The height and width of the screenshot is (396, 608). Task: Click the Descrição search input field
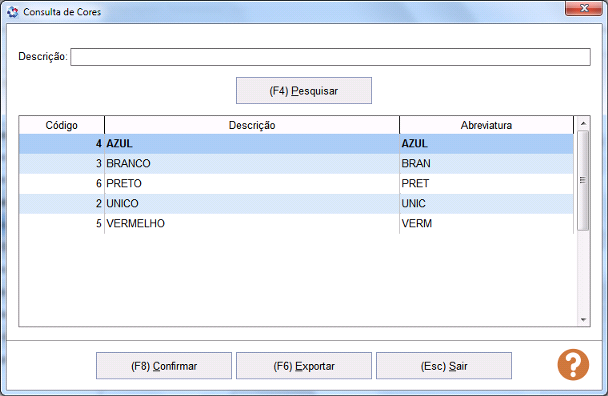(330, 57)
